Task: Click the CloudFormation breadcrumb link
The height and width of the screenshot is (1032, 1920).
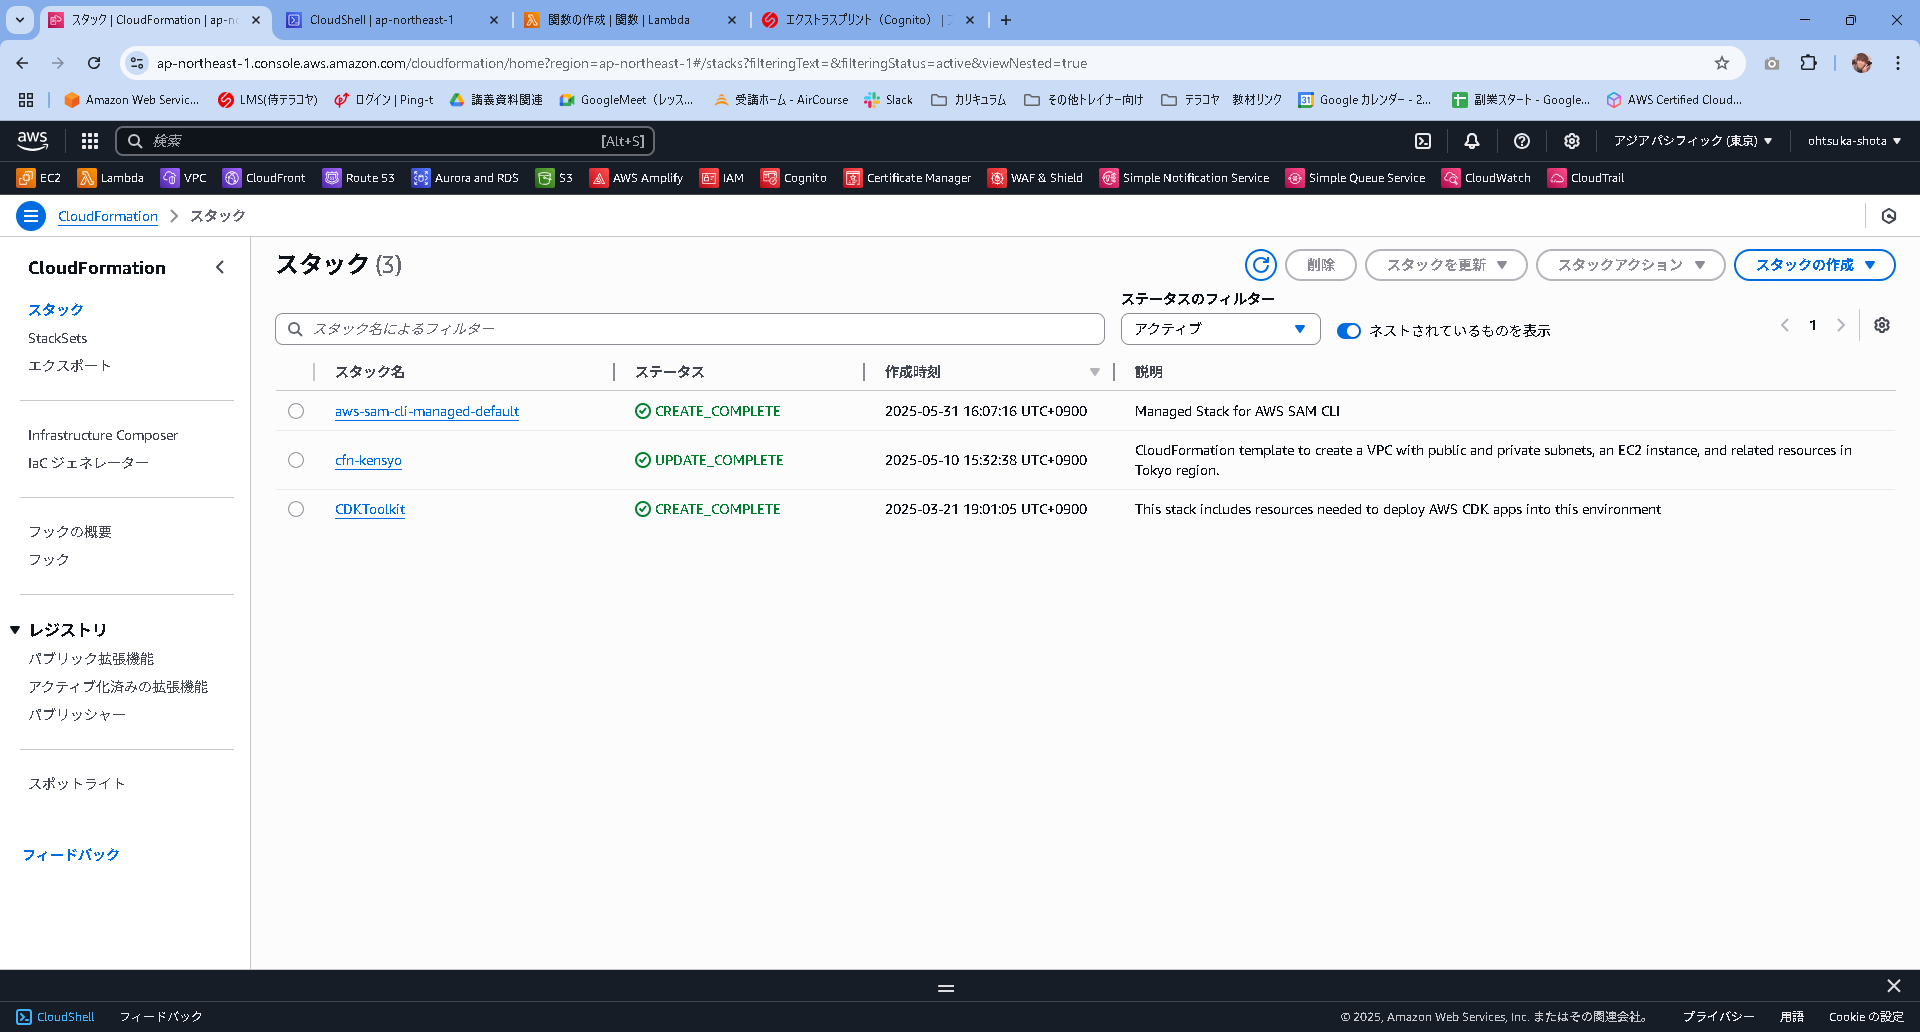Action: (108, 216)
